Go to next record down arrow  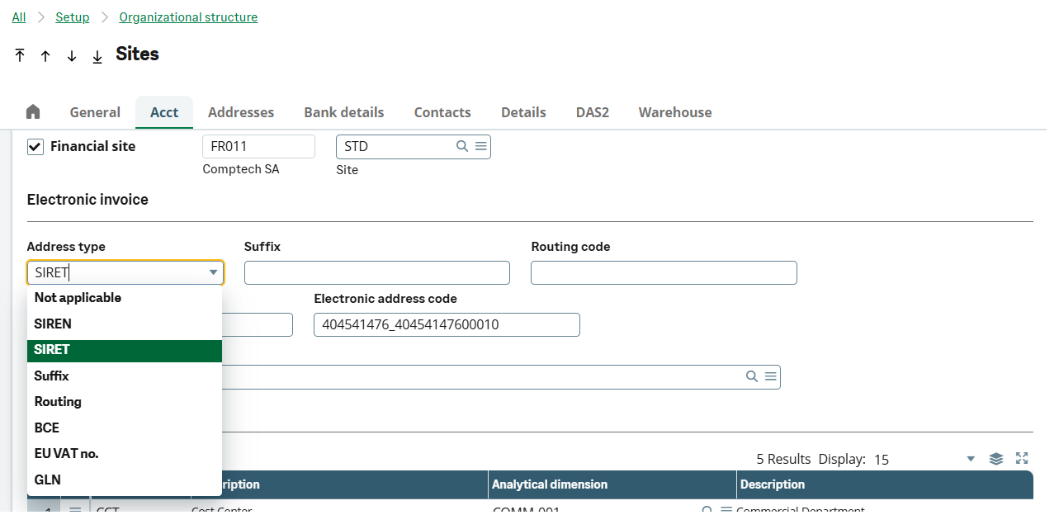point(71,56)
